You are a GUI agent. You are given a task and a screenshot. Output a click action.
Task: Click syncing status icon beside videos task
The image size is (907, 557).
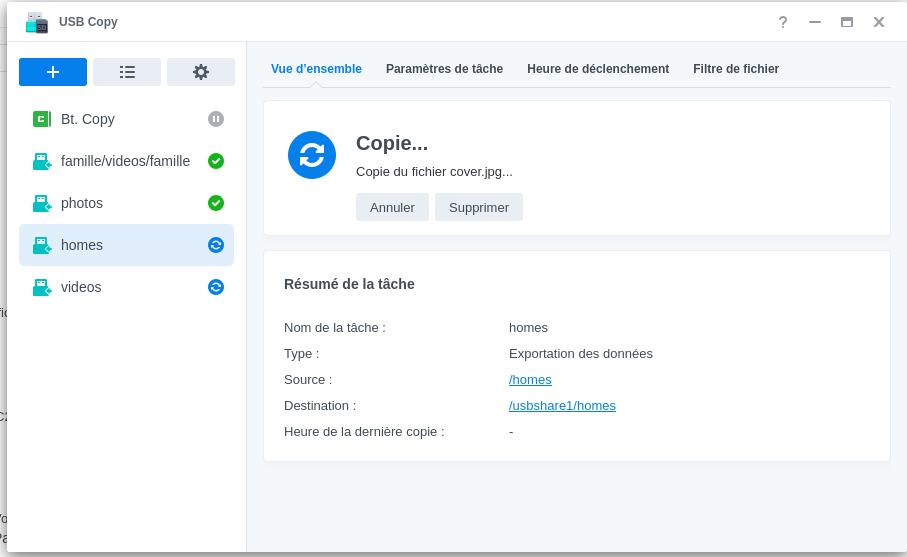point(216,287)
